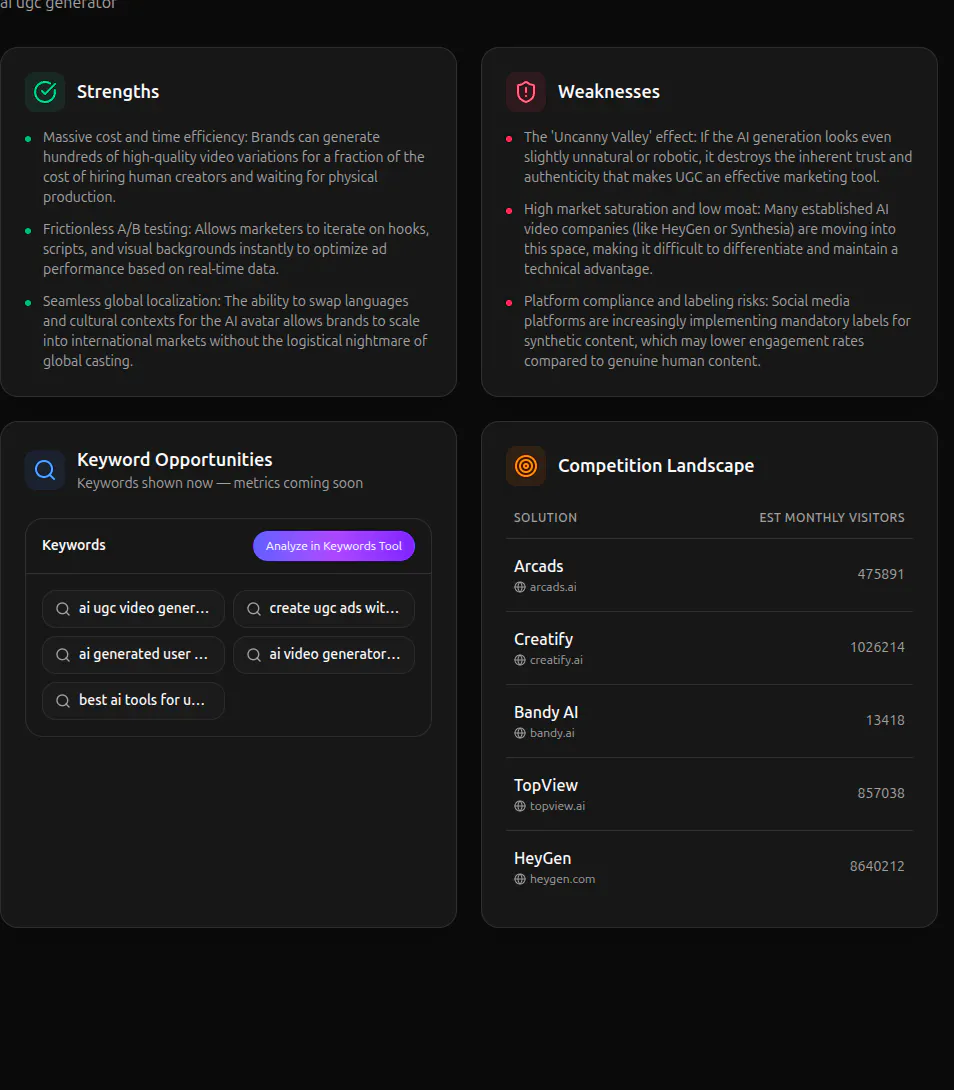The width and height of the screenshot is (954, 1090).
Task: Click the 'High market saturation' bullet
Action: [x=711, y=239]
